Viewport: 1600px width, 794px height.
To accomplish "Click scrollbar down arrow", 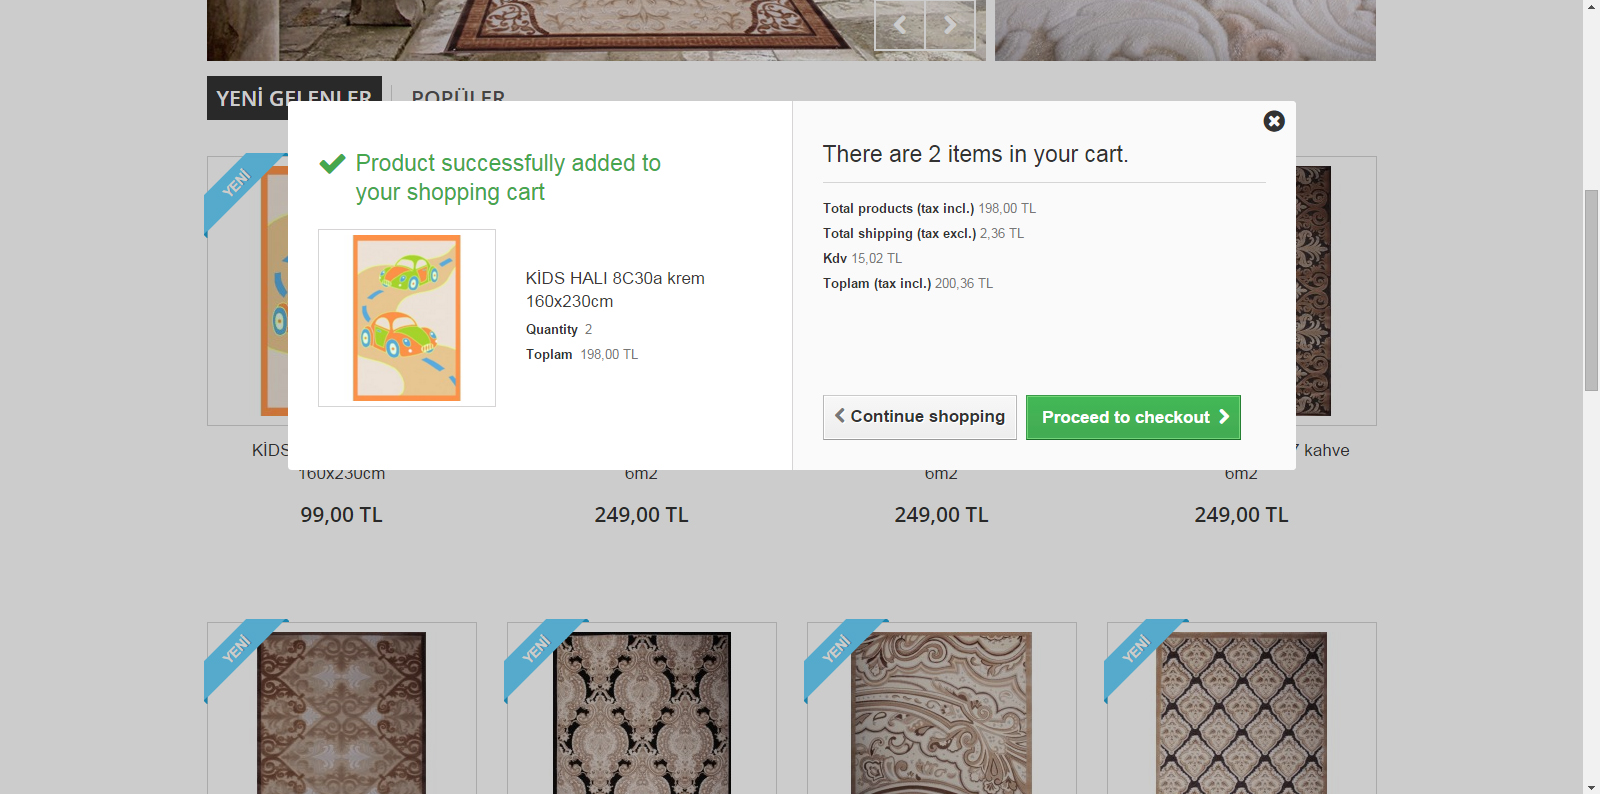I will (x=1591, y=786).
